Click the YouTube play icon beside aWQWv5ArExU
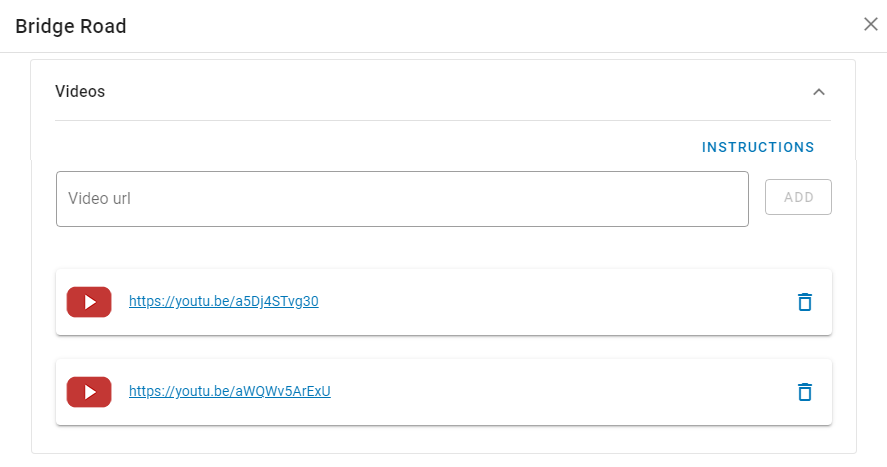Image resolution: width=887 pixels, height=467 pixels. 89,392
